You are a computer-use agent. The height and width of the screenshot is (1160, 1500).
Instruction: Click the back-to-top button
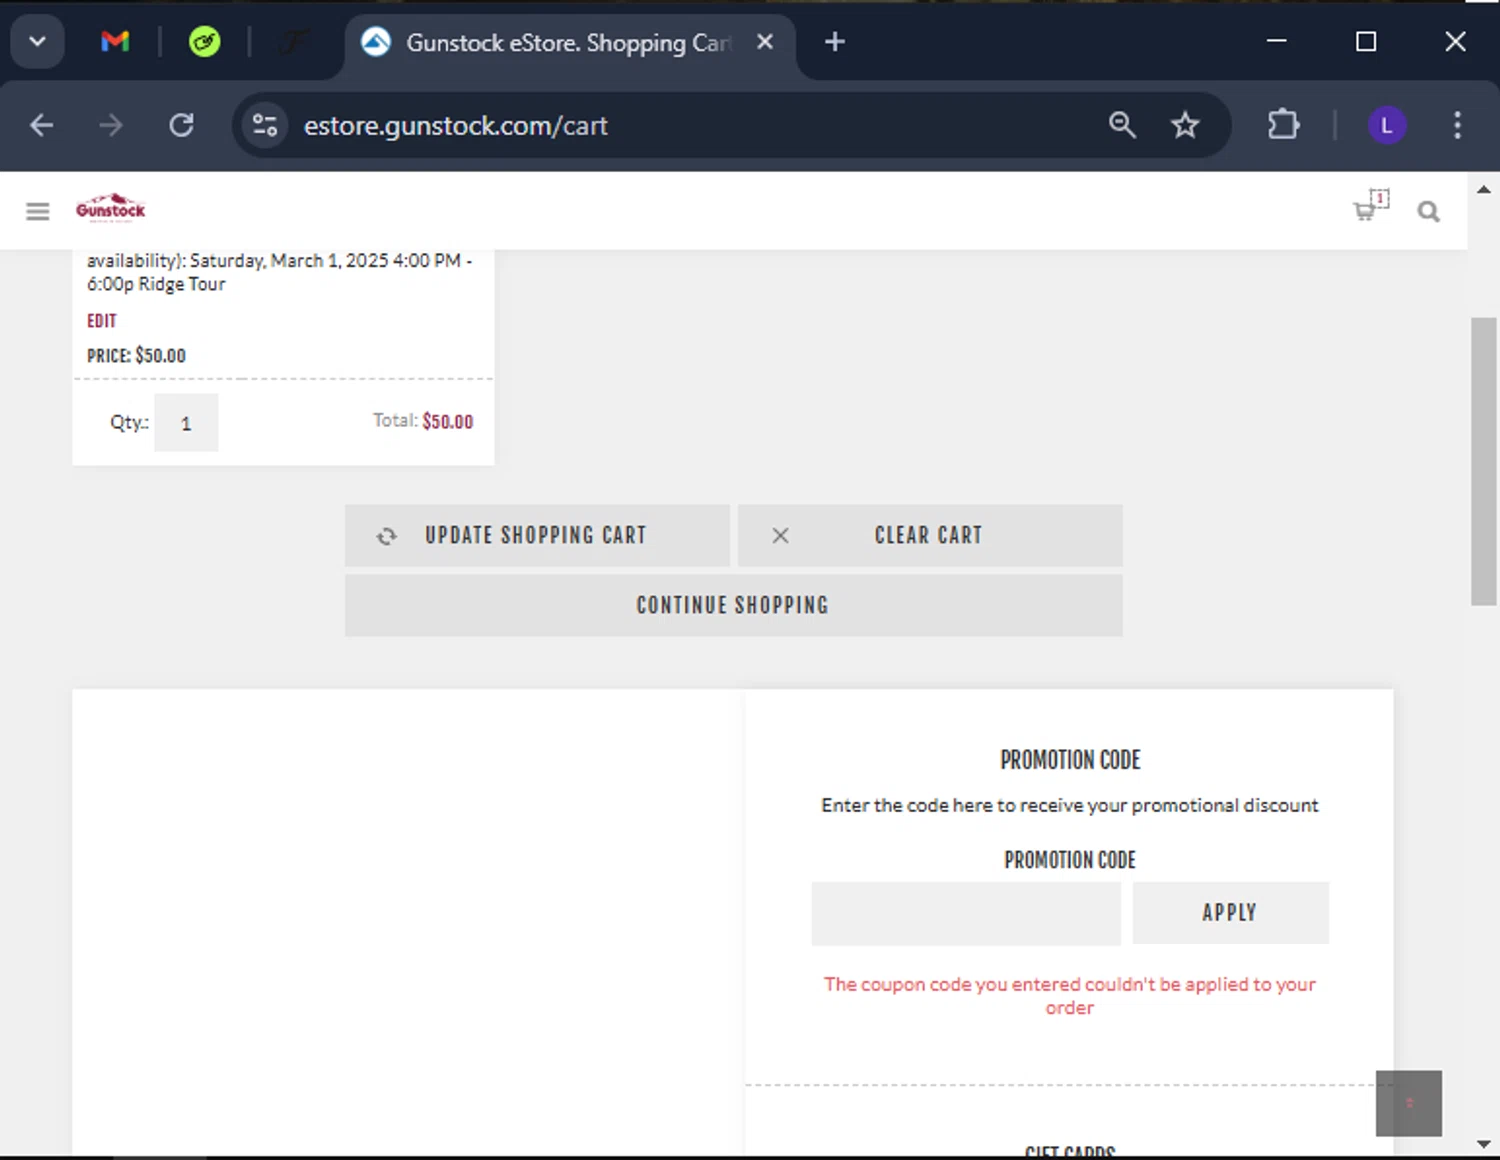[x=1408, y=1103]
